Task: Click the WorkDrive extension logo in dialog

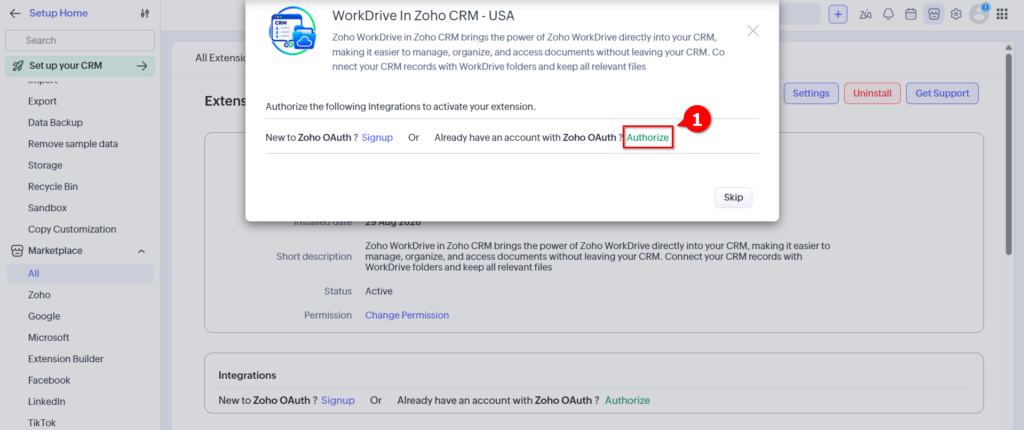Action: coord(292,31)
